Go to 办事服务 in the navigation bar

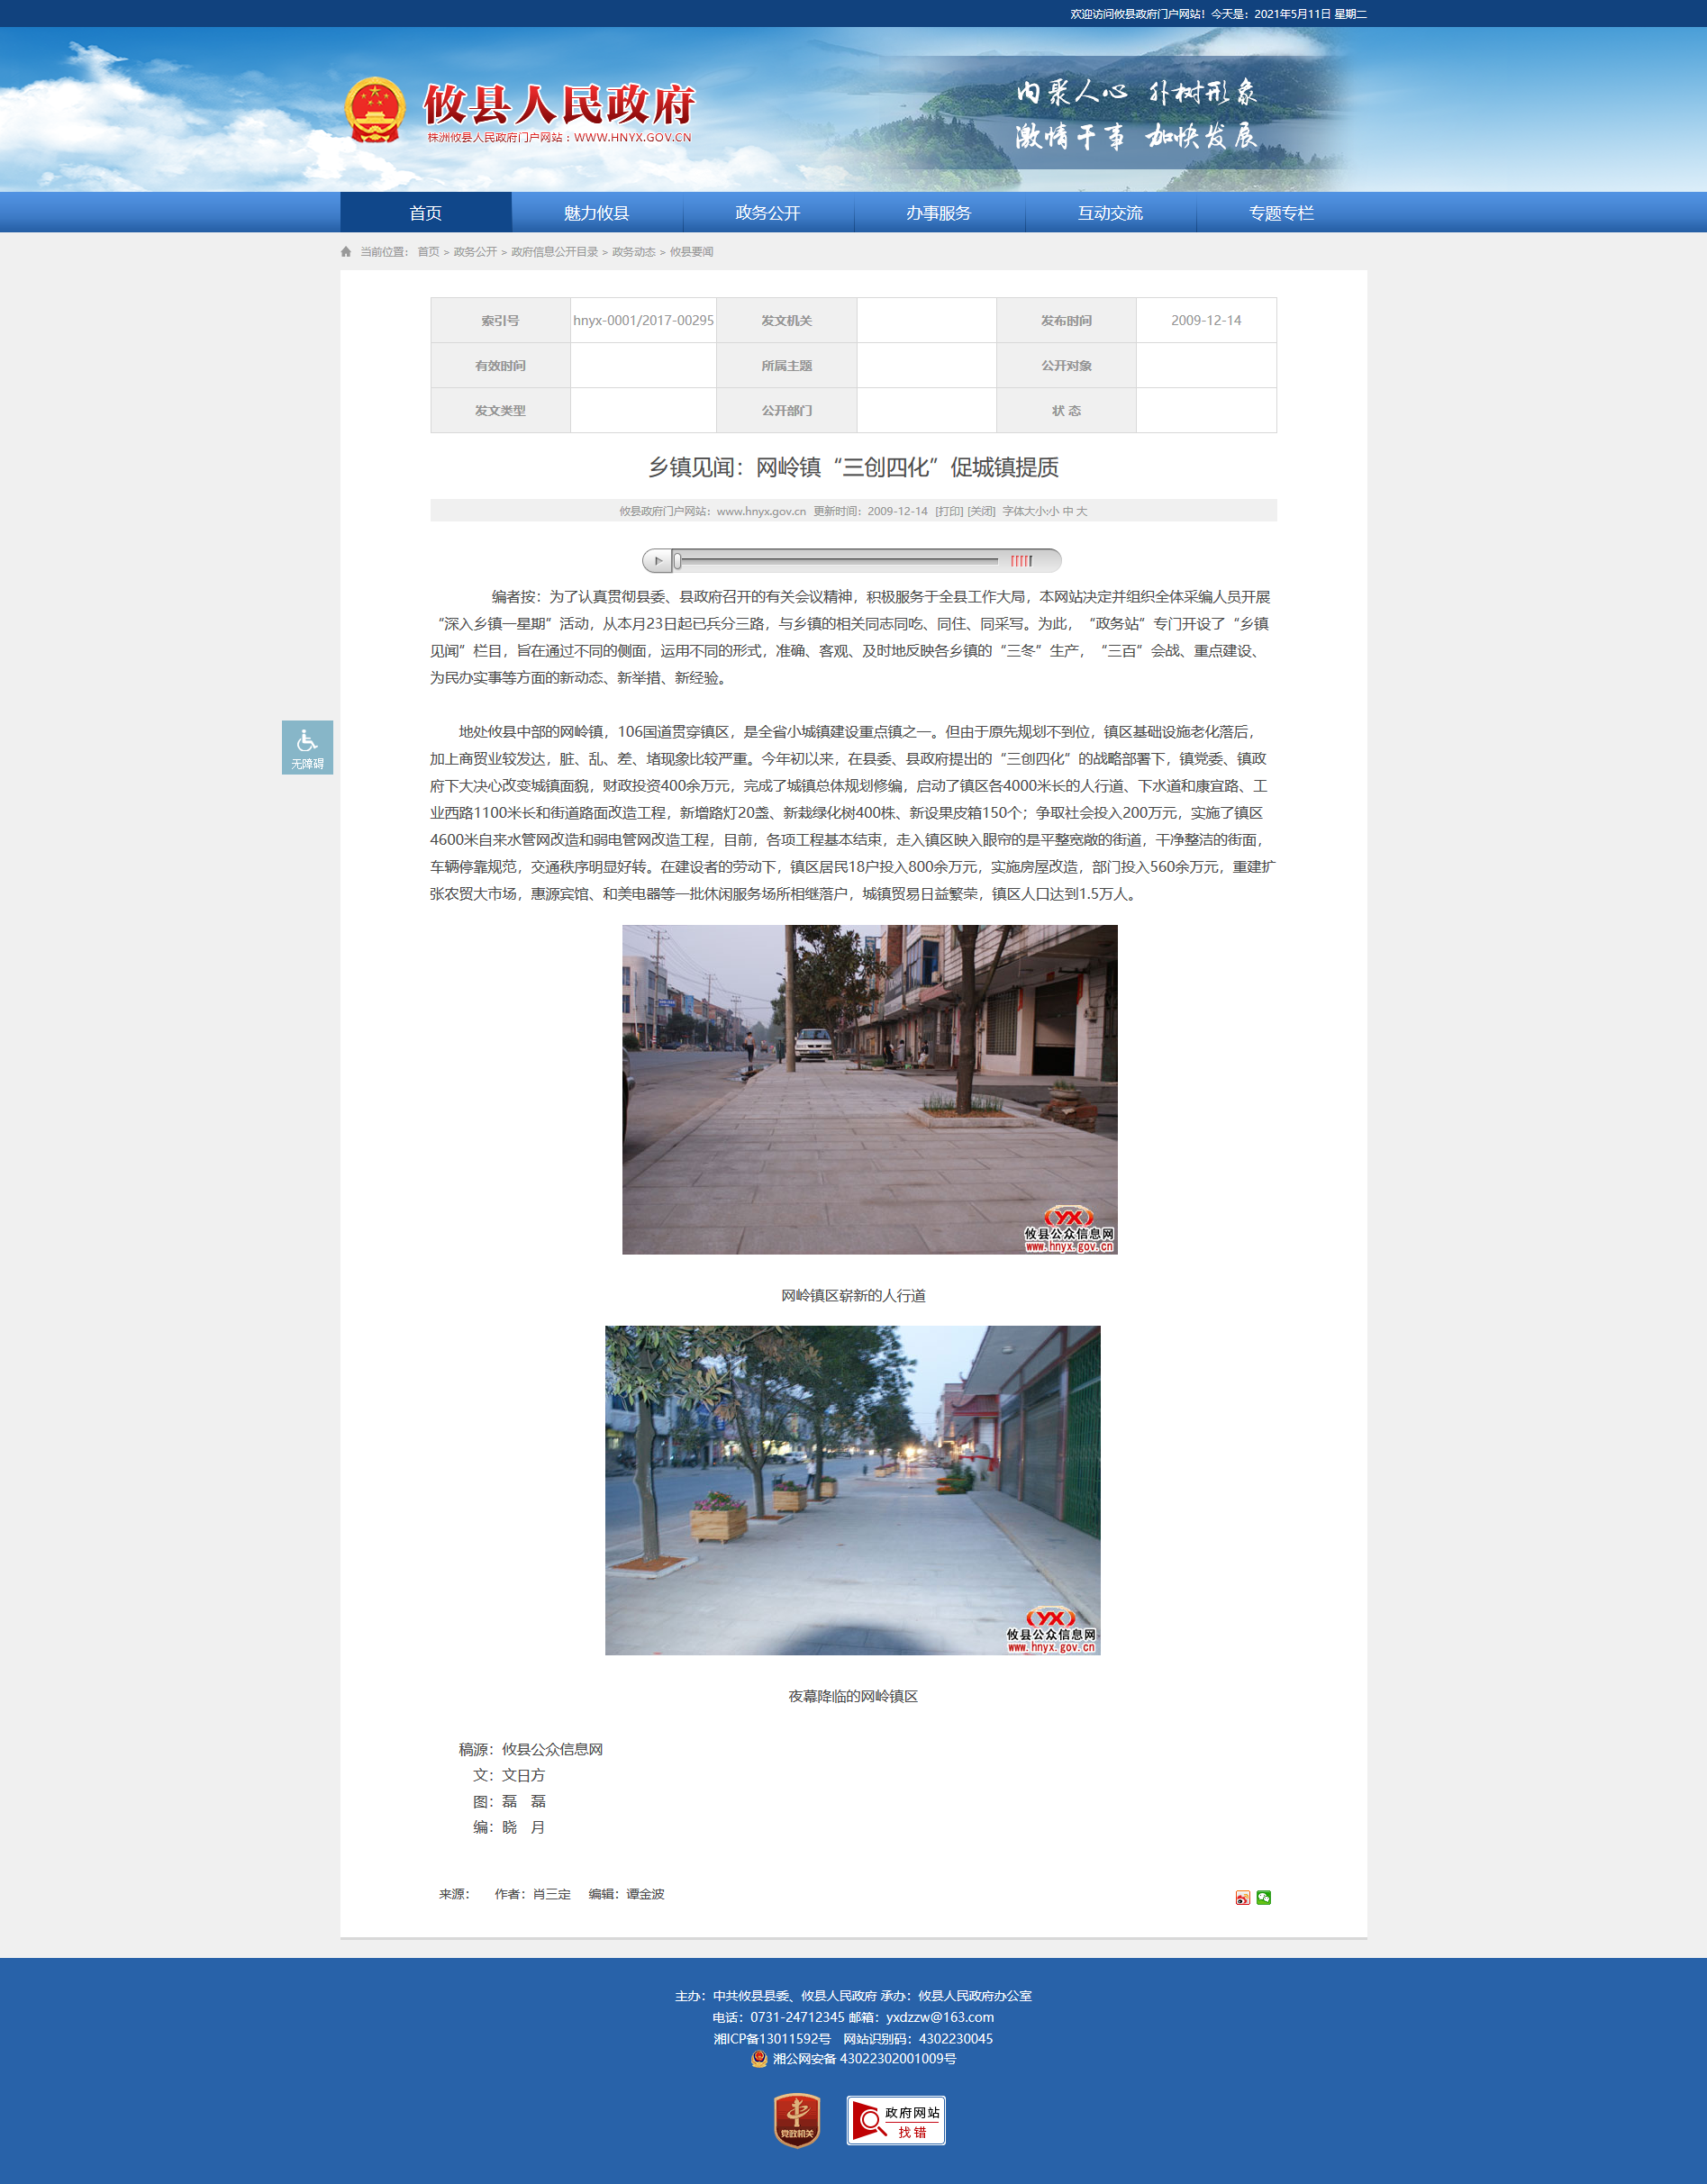(938, 213)
